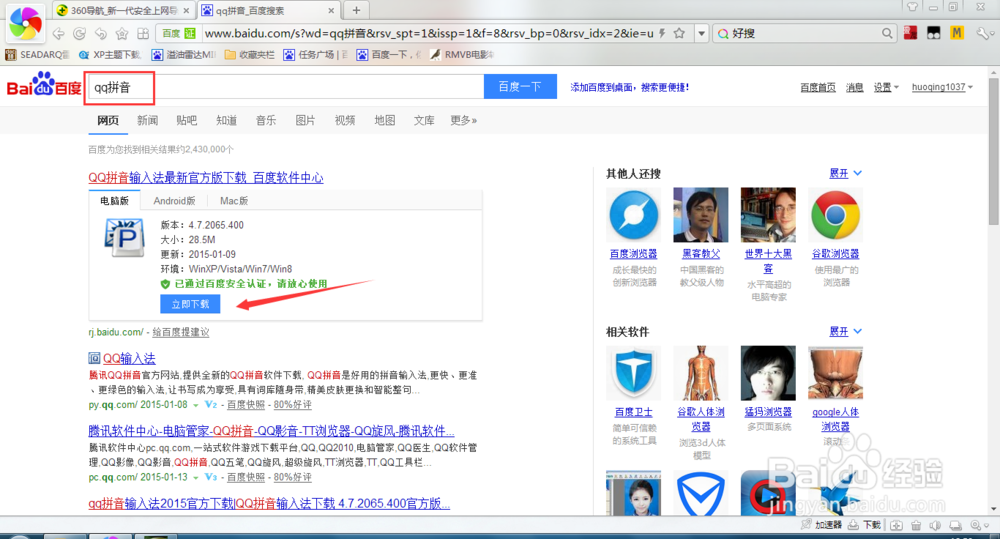Open the 收藏夹栏 bookmarks folder
Image resolution: width=1000 pixels, height=539 pixels.
coord(249,55)
